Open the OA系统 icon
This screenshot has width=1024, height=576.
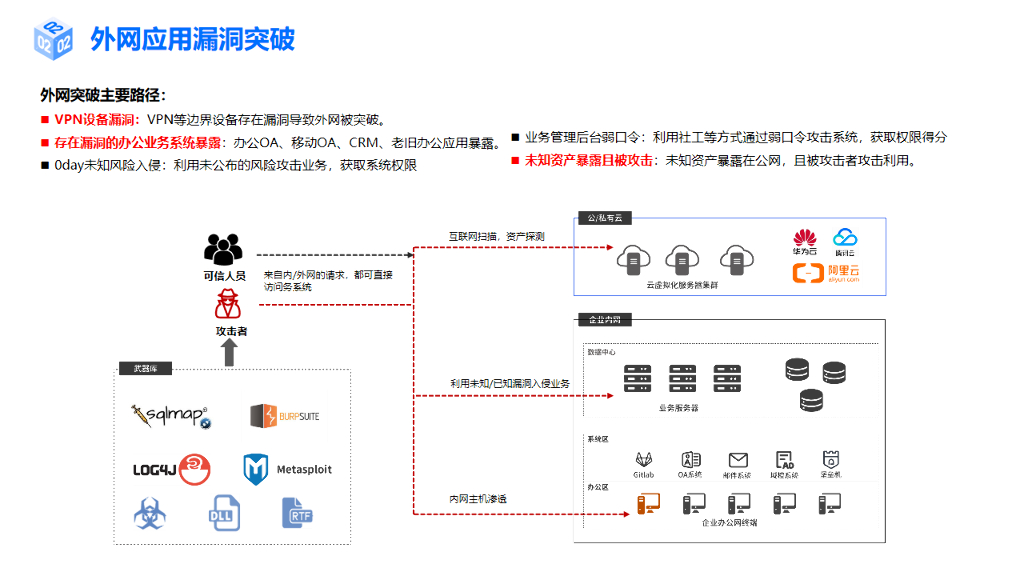click(690, 458)
